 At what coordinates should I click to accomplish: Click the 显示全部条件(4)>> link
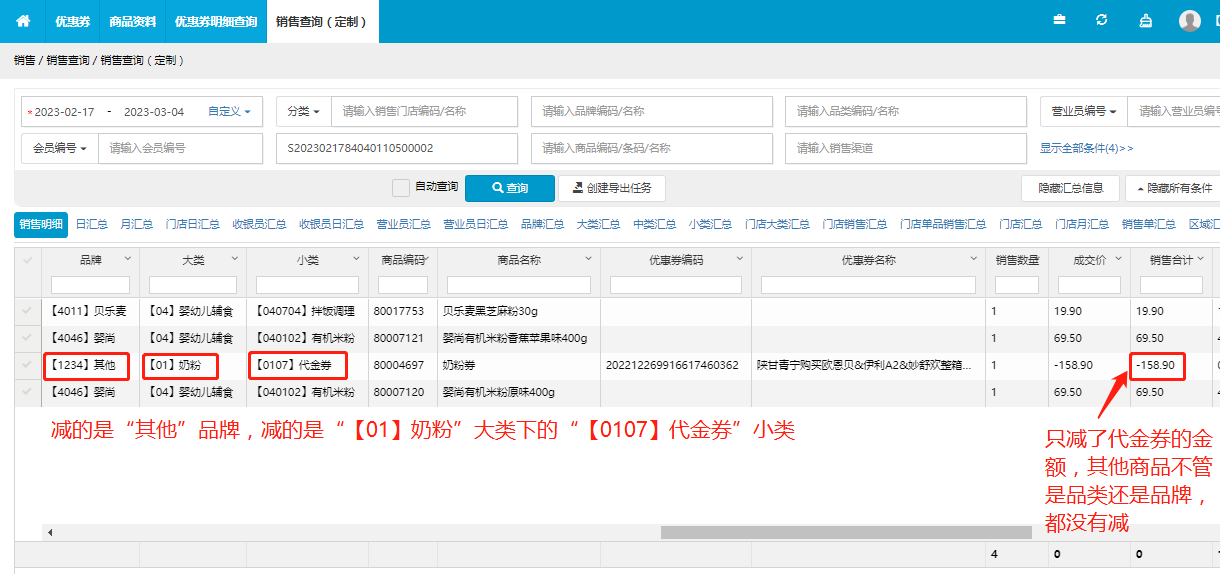pyautogui.click(x=1086, y=148)
